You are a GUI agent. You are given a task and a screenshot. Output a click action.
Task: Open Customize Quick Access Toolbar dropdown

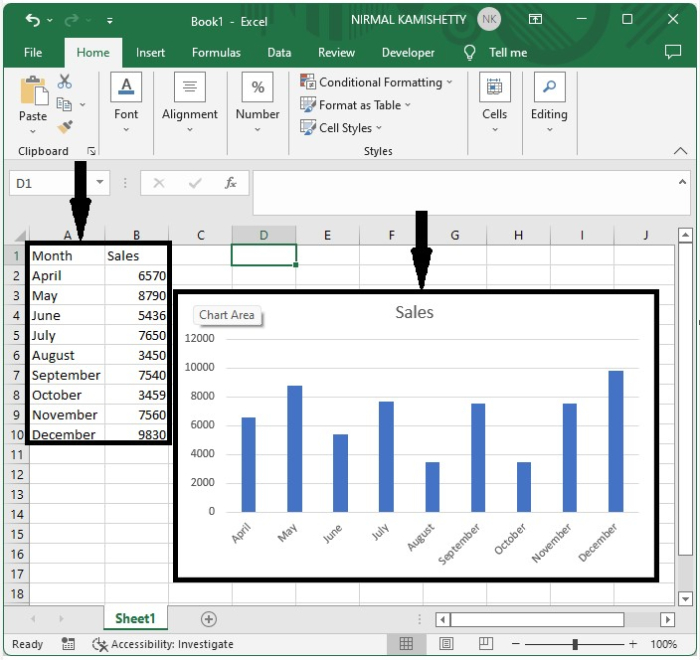110,20
